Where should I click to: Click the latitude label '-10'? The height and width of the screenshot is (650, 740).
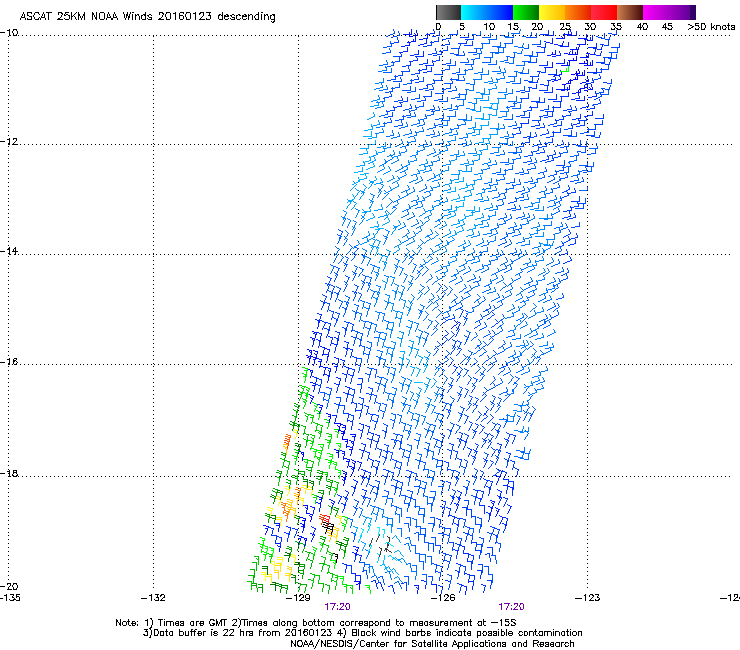9,33
